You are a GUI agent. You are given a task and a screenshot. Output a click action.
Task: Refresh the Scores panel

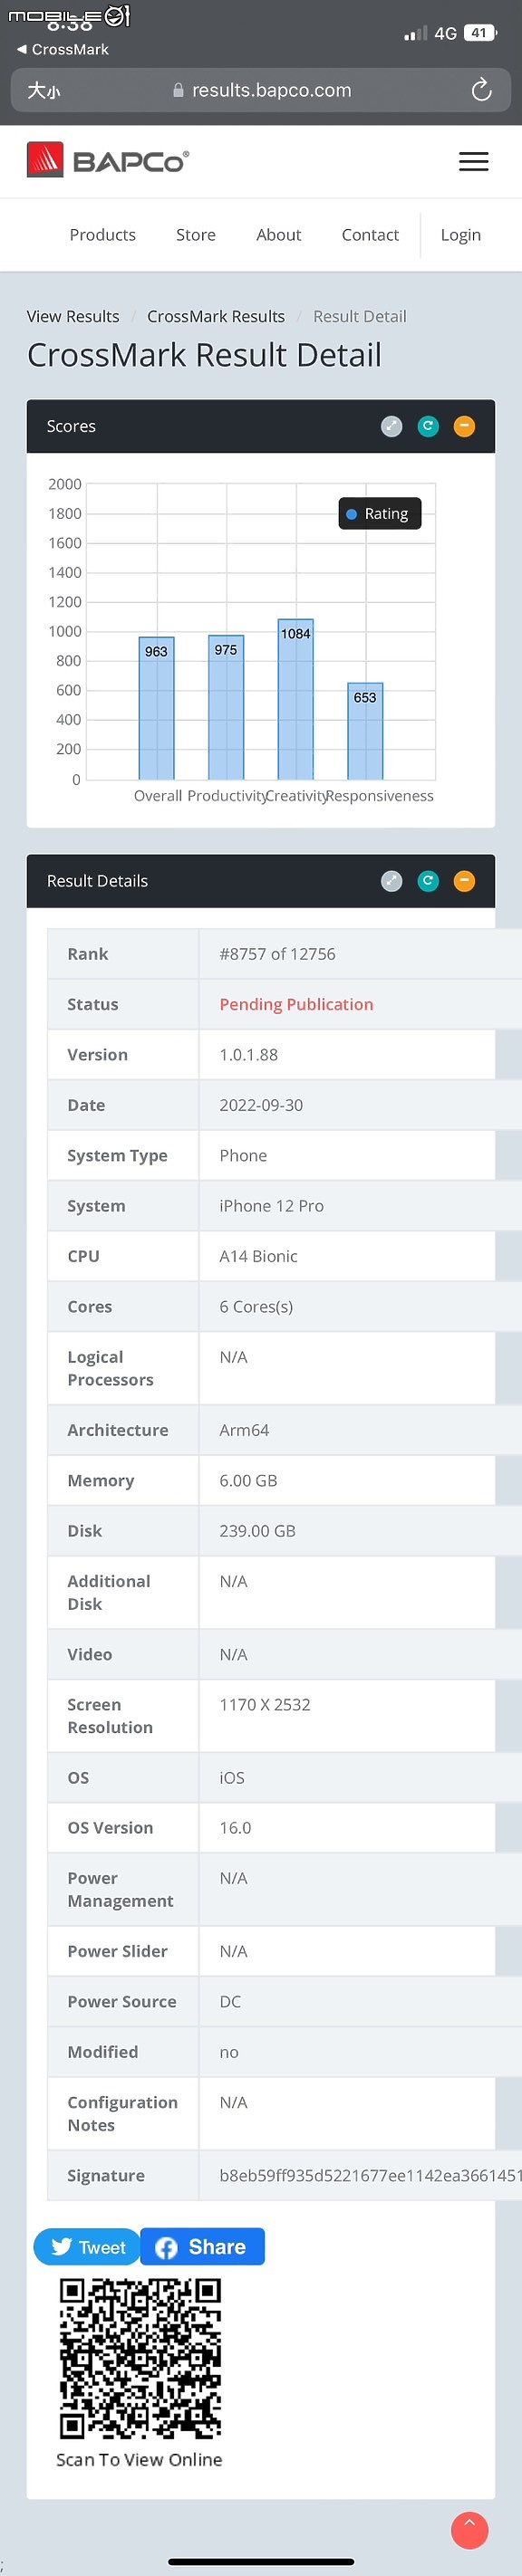pos(428,426)
